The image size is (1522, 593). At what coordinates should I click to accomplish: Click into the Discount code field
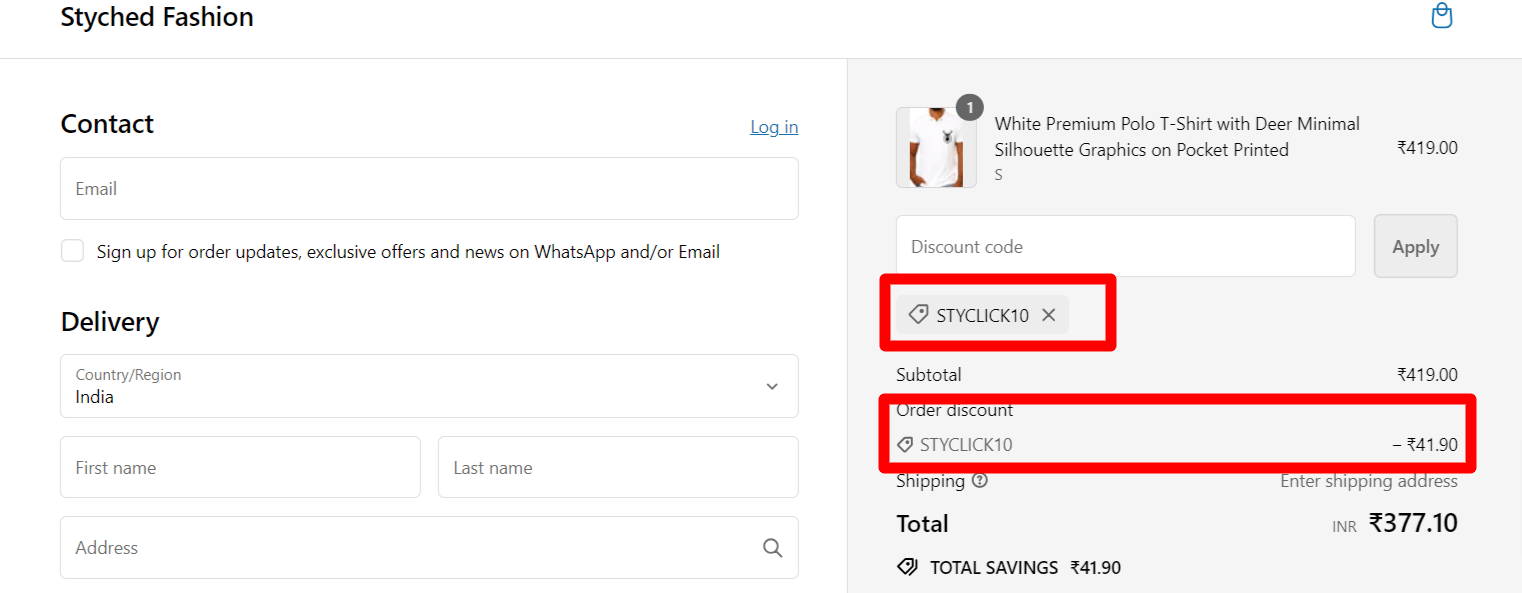1125,247
